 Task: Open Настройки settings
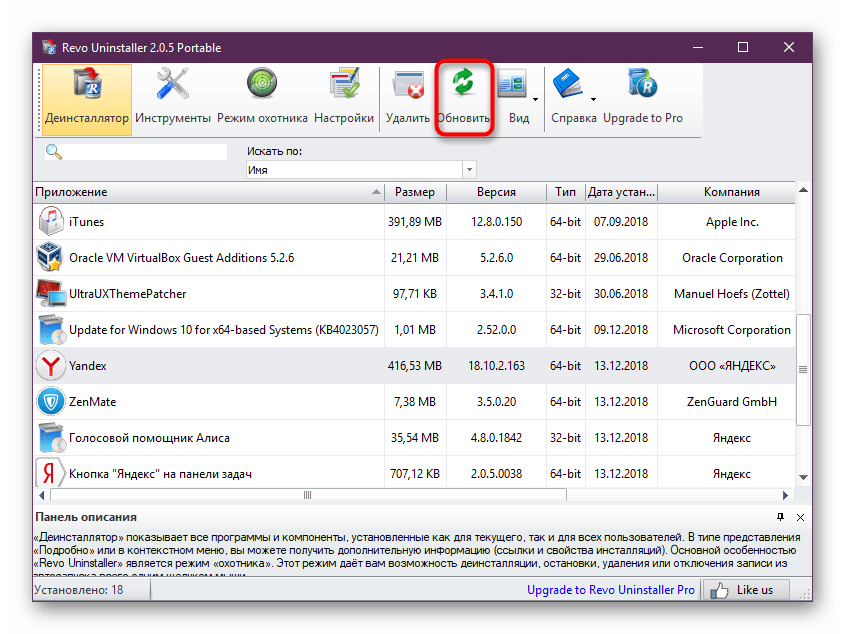point(344,99)
